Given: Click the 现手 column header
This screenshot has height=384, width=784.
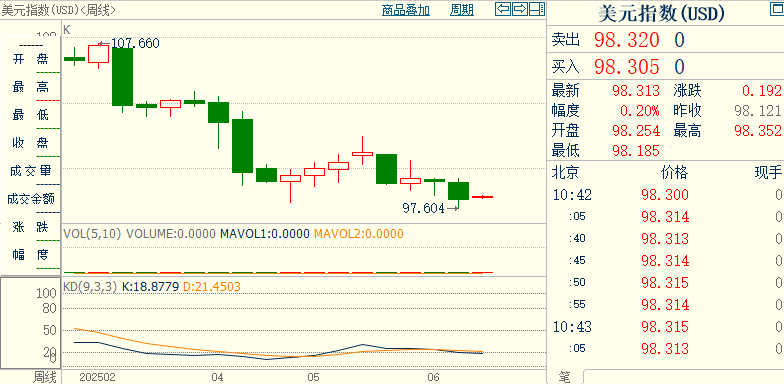Looking at the screenshot, I should click(768, 173).
